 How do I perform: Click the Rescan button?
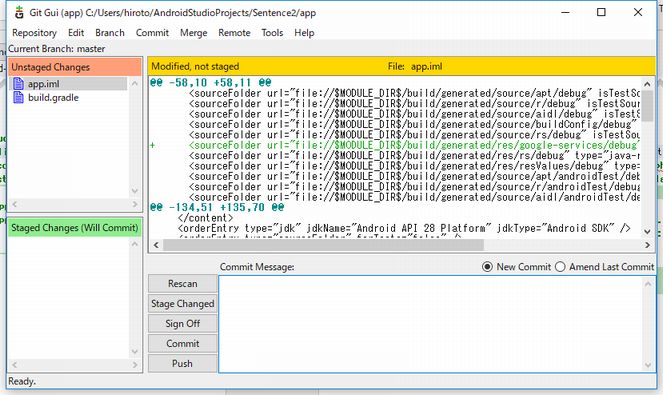coord(183,283)
